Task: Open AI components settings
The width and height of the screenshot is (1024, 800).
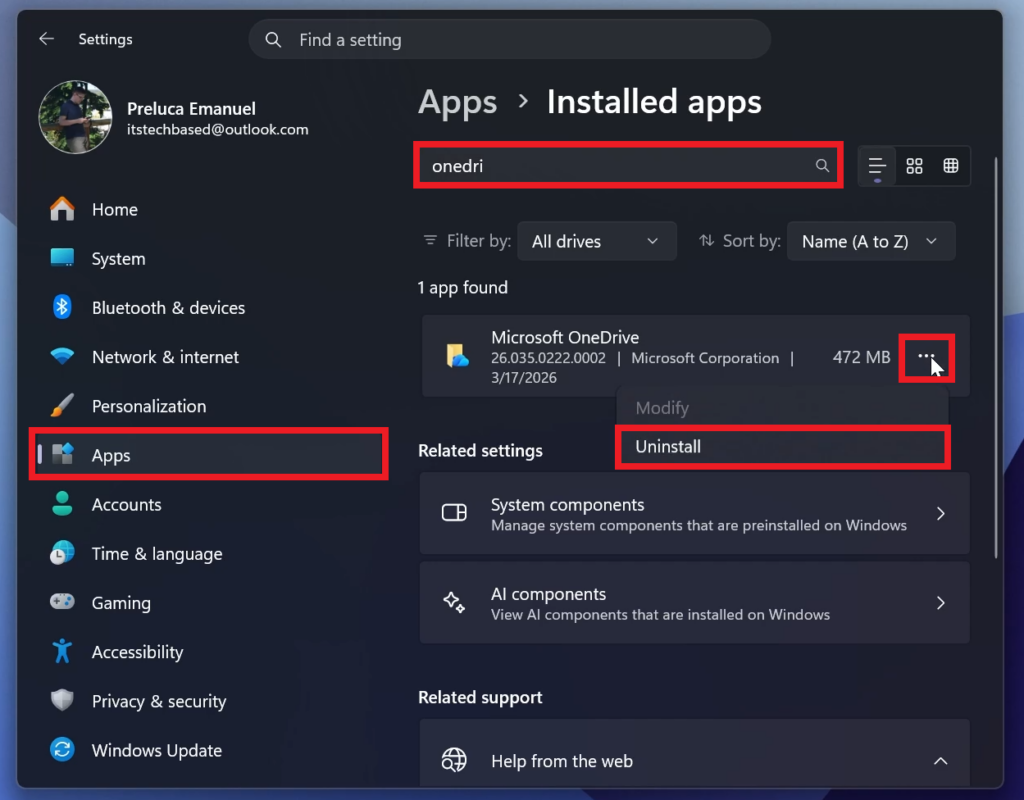Action: pos(694,603)
